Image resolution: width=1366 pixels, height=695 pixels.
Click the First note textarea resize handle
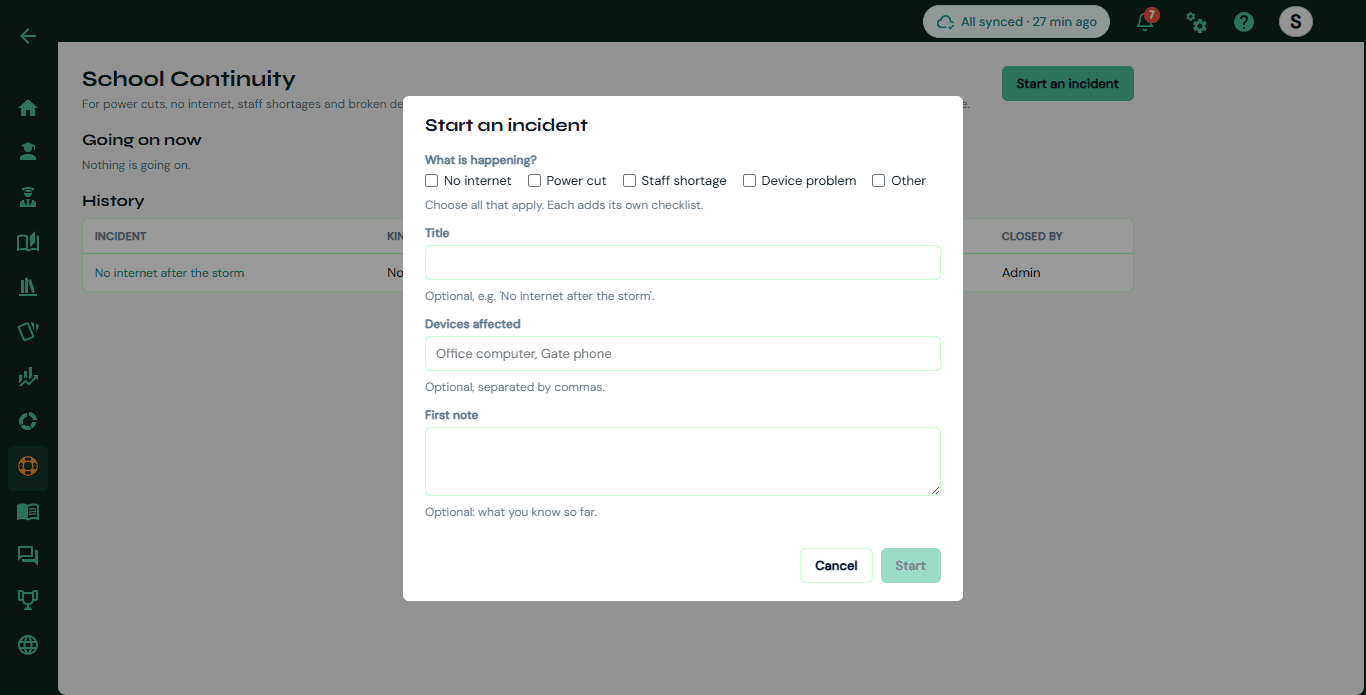(x=936, y=490)
